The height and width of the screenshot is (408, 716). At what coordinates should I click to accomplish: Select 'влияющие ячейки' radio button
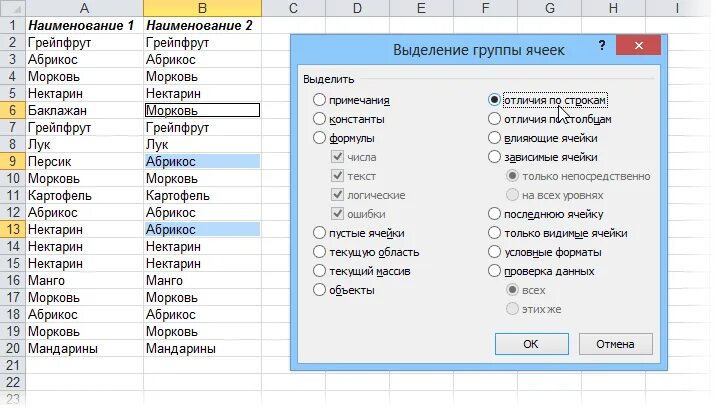point(494,138)
